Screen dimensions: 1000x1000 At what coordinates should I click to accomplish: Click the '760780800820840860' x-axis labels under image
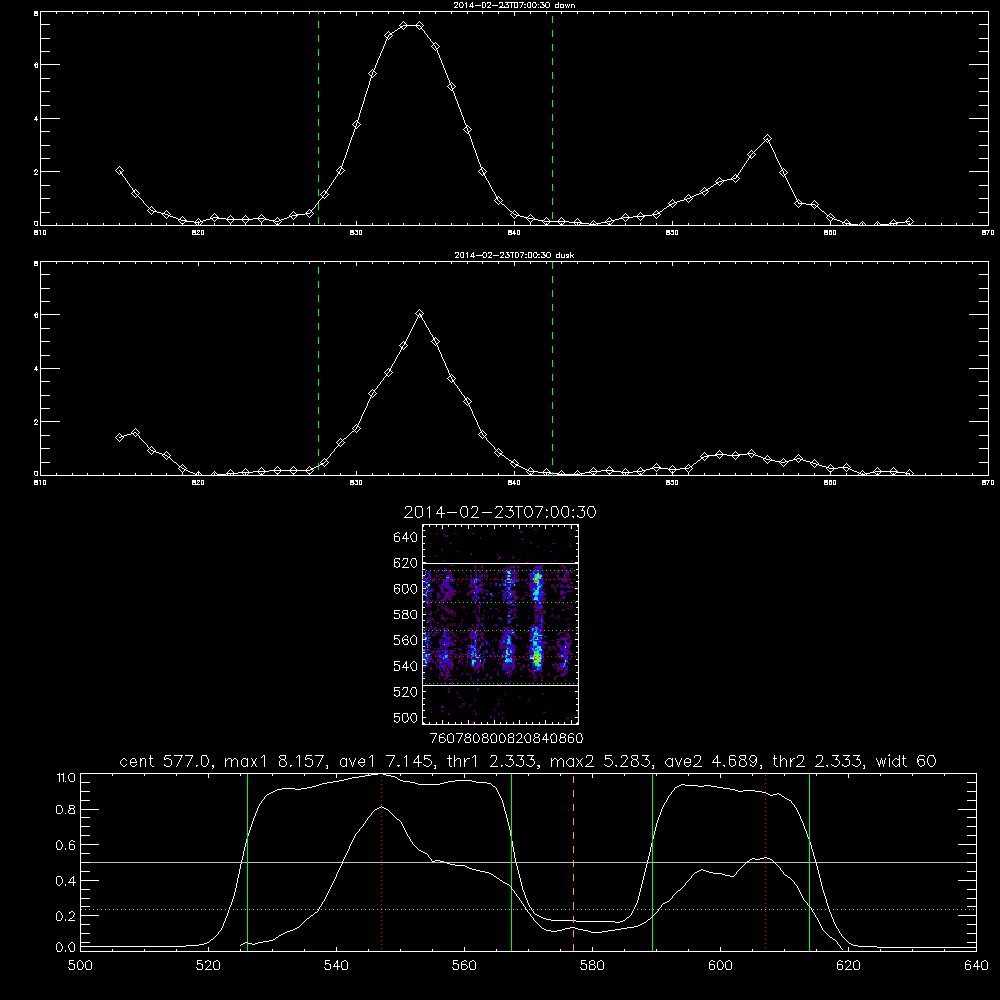tap(507, 738)
